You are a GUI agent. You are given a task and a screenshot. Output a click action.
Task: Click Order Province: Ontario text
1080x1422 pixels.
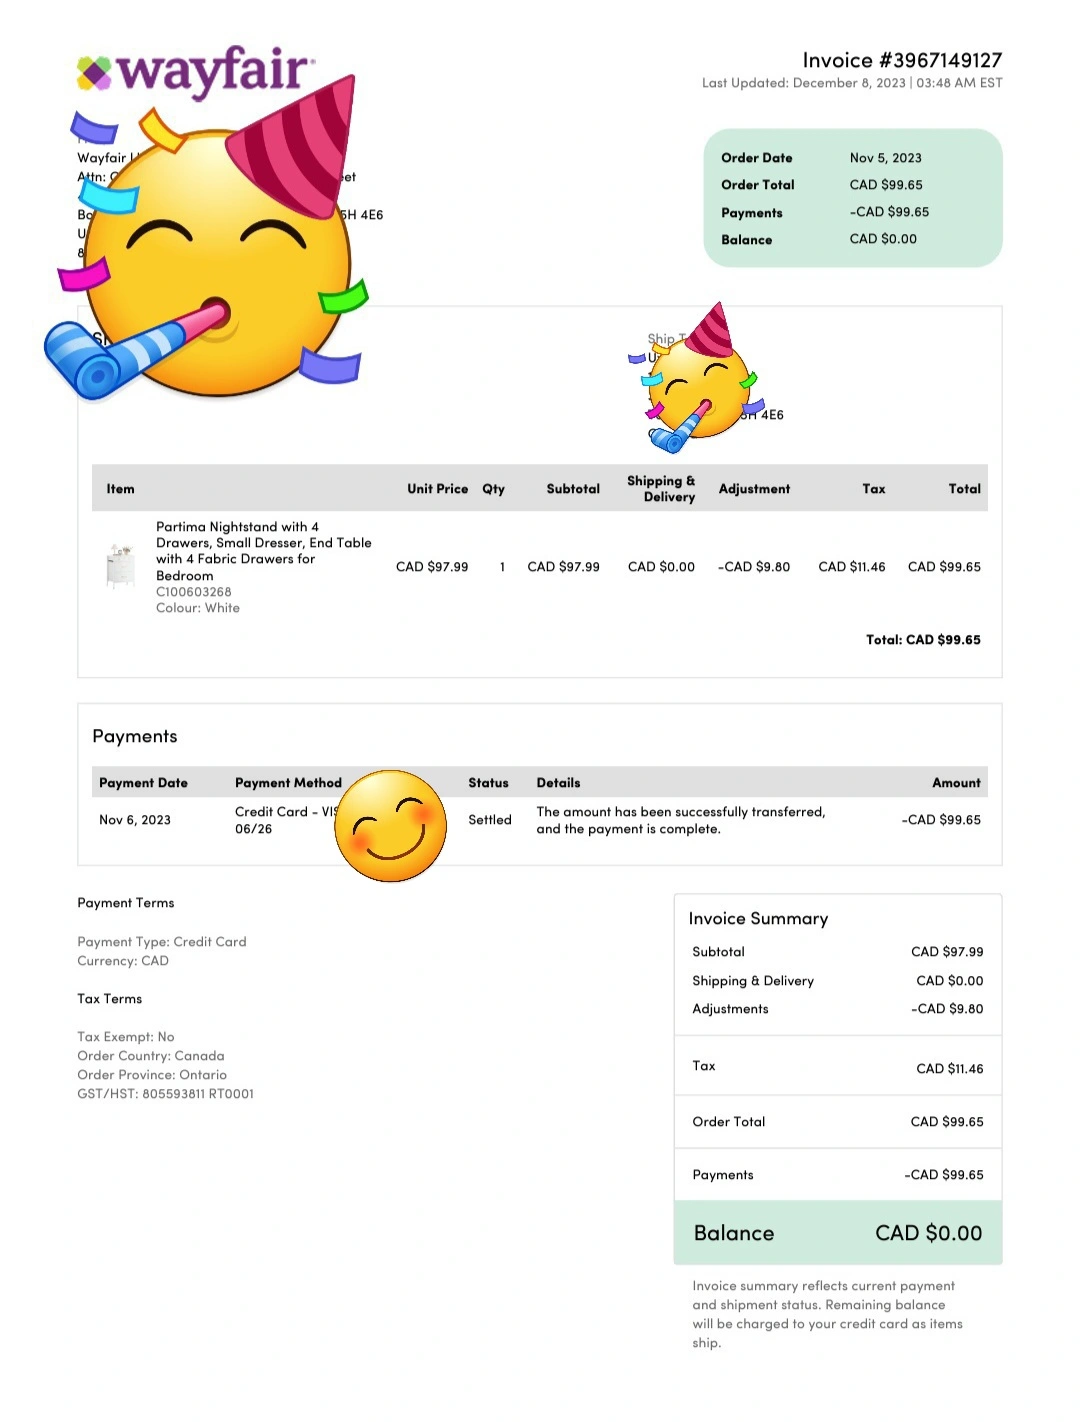pyautogui.click(x=152, y=1075)
